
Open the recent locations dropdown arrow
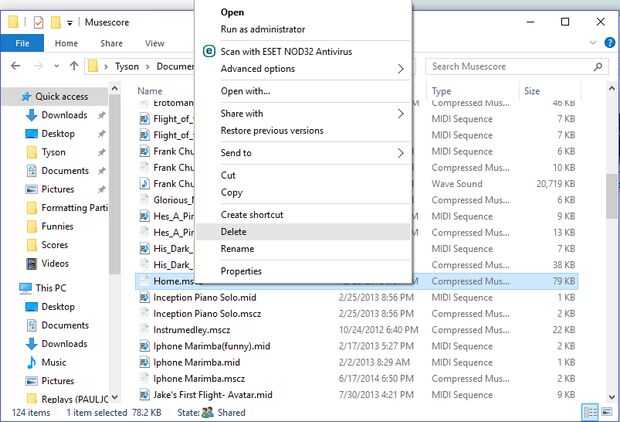pos(56,66)
